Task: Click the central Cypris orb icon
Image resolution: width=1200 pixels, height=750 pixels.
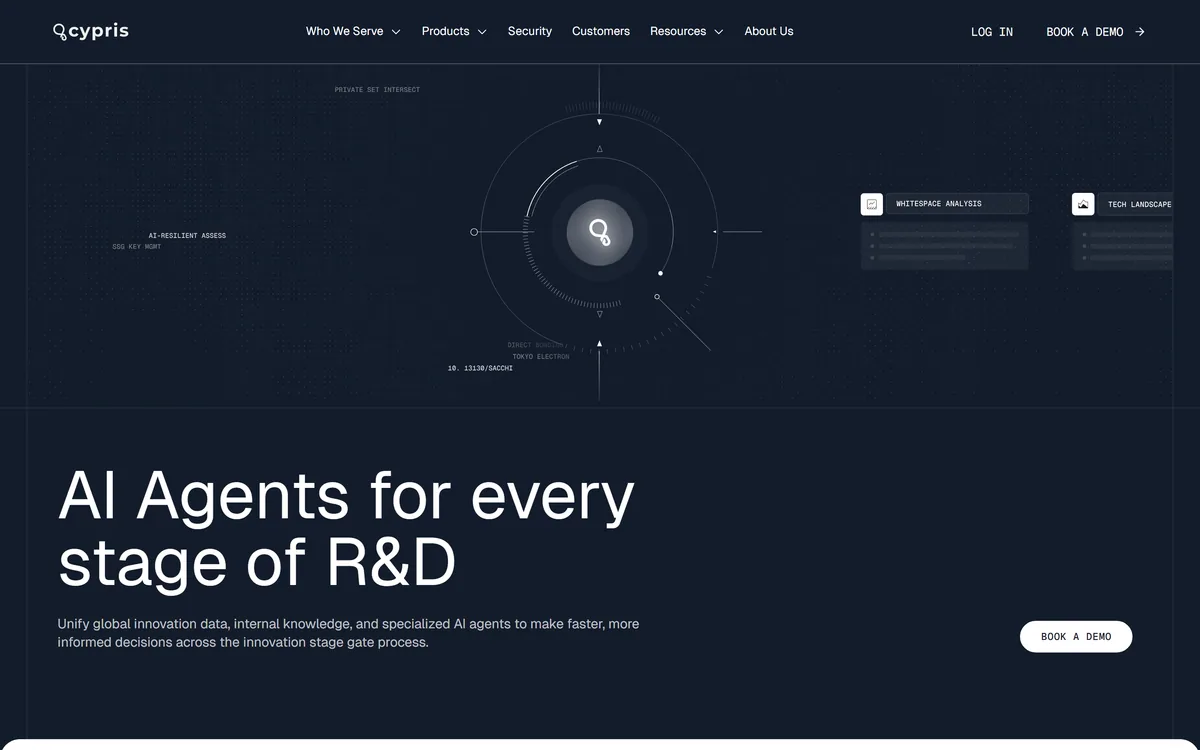Action: coord(600,232)
